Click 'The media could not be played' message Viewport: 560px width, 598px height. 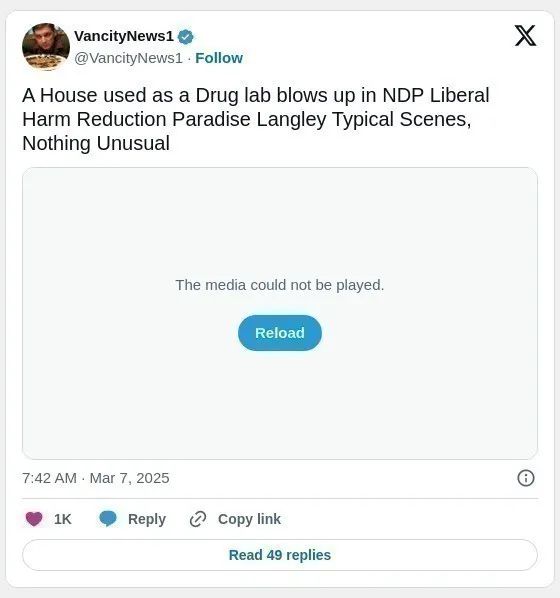point(280,285)
